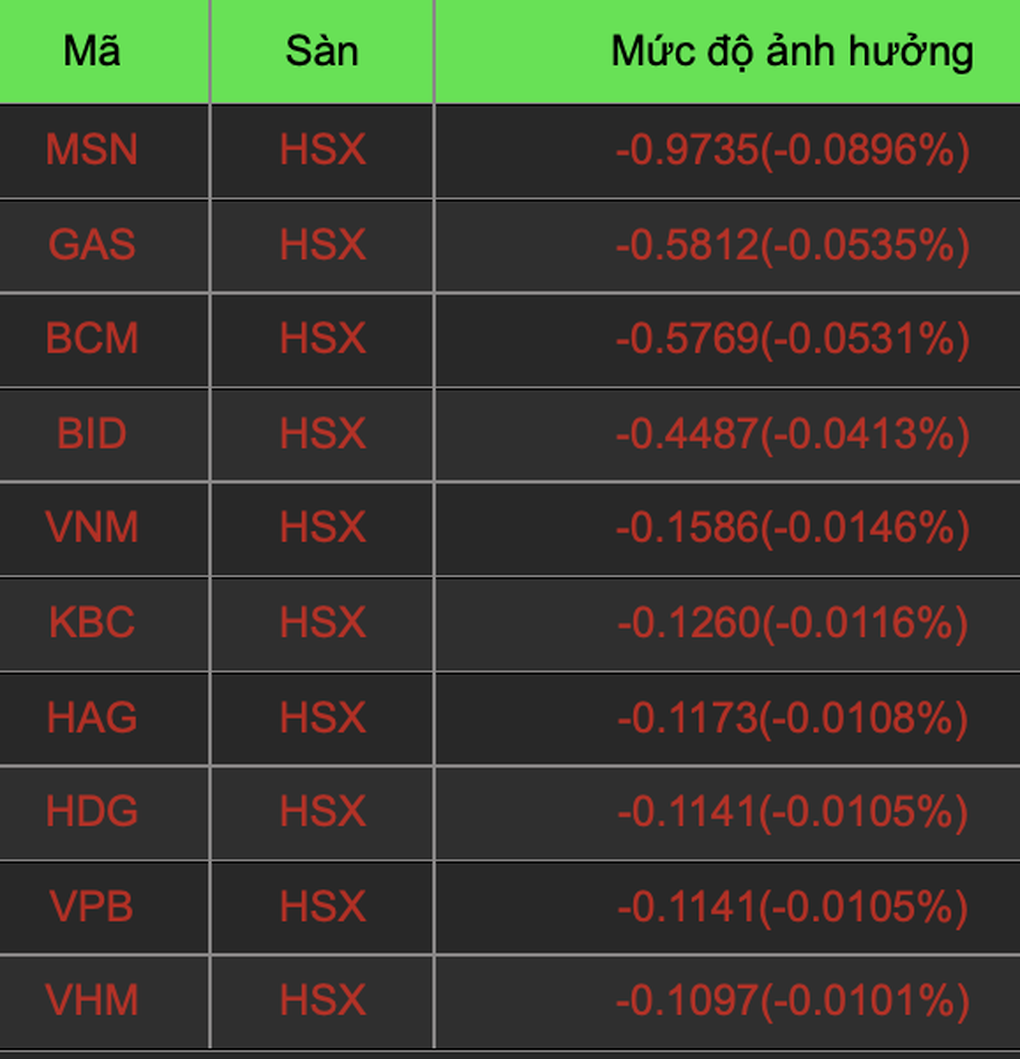
Task: Open the MSN stock code
Action: [x=92, y=149]
